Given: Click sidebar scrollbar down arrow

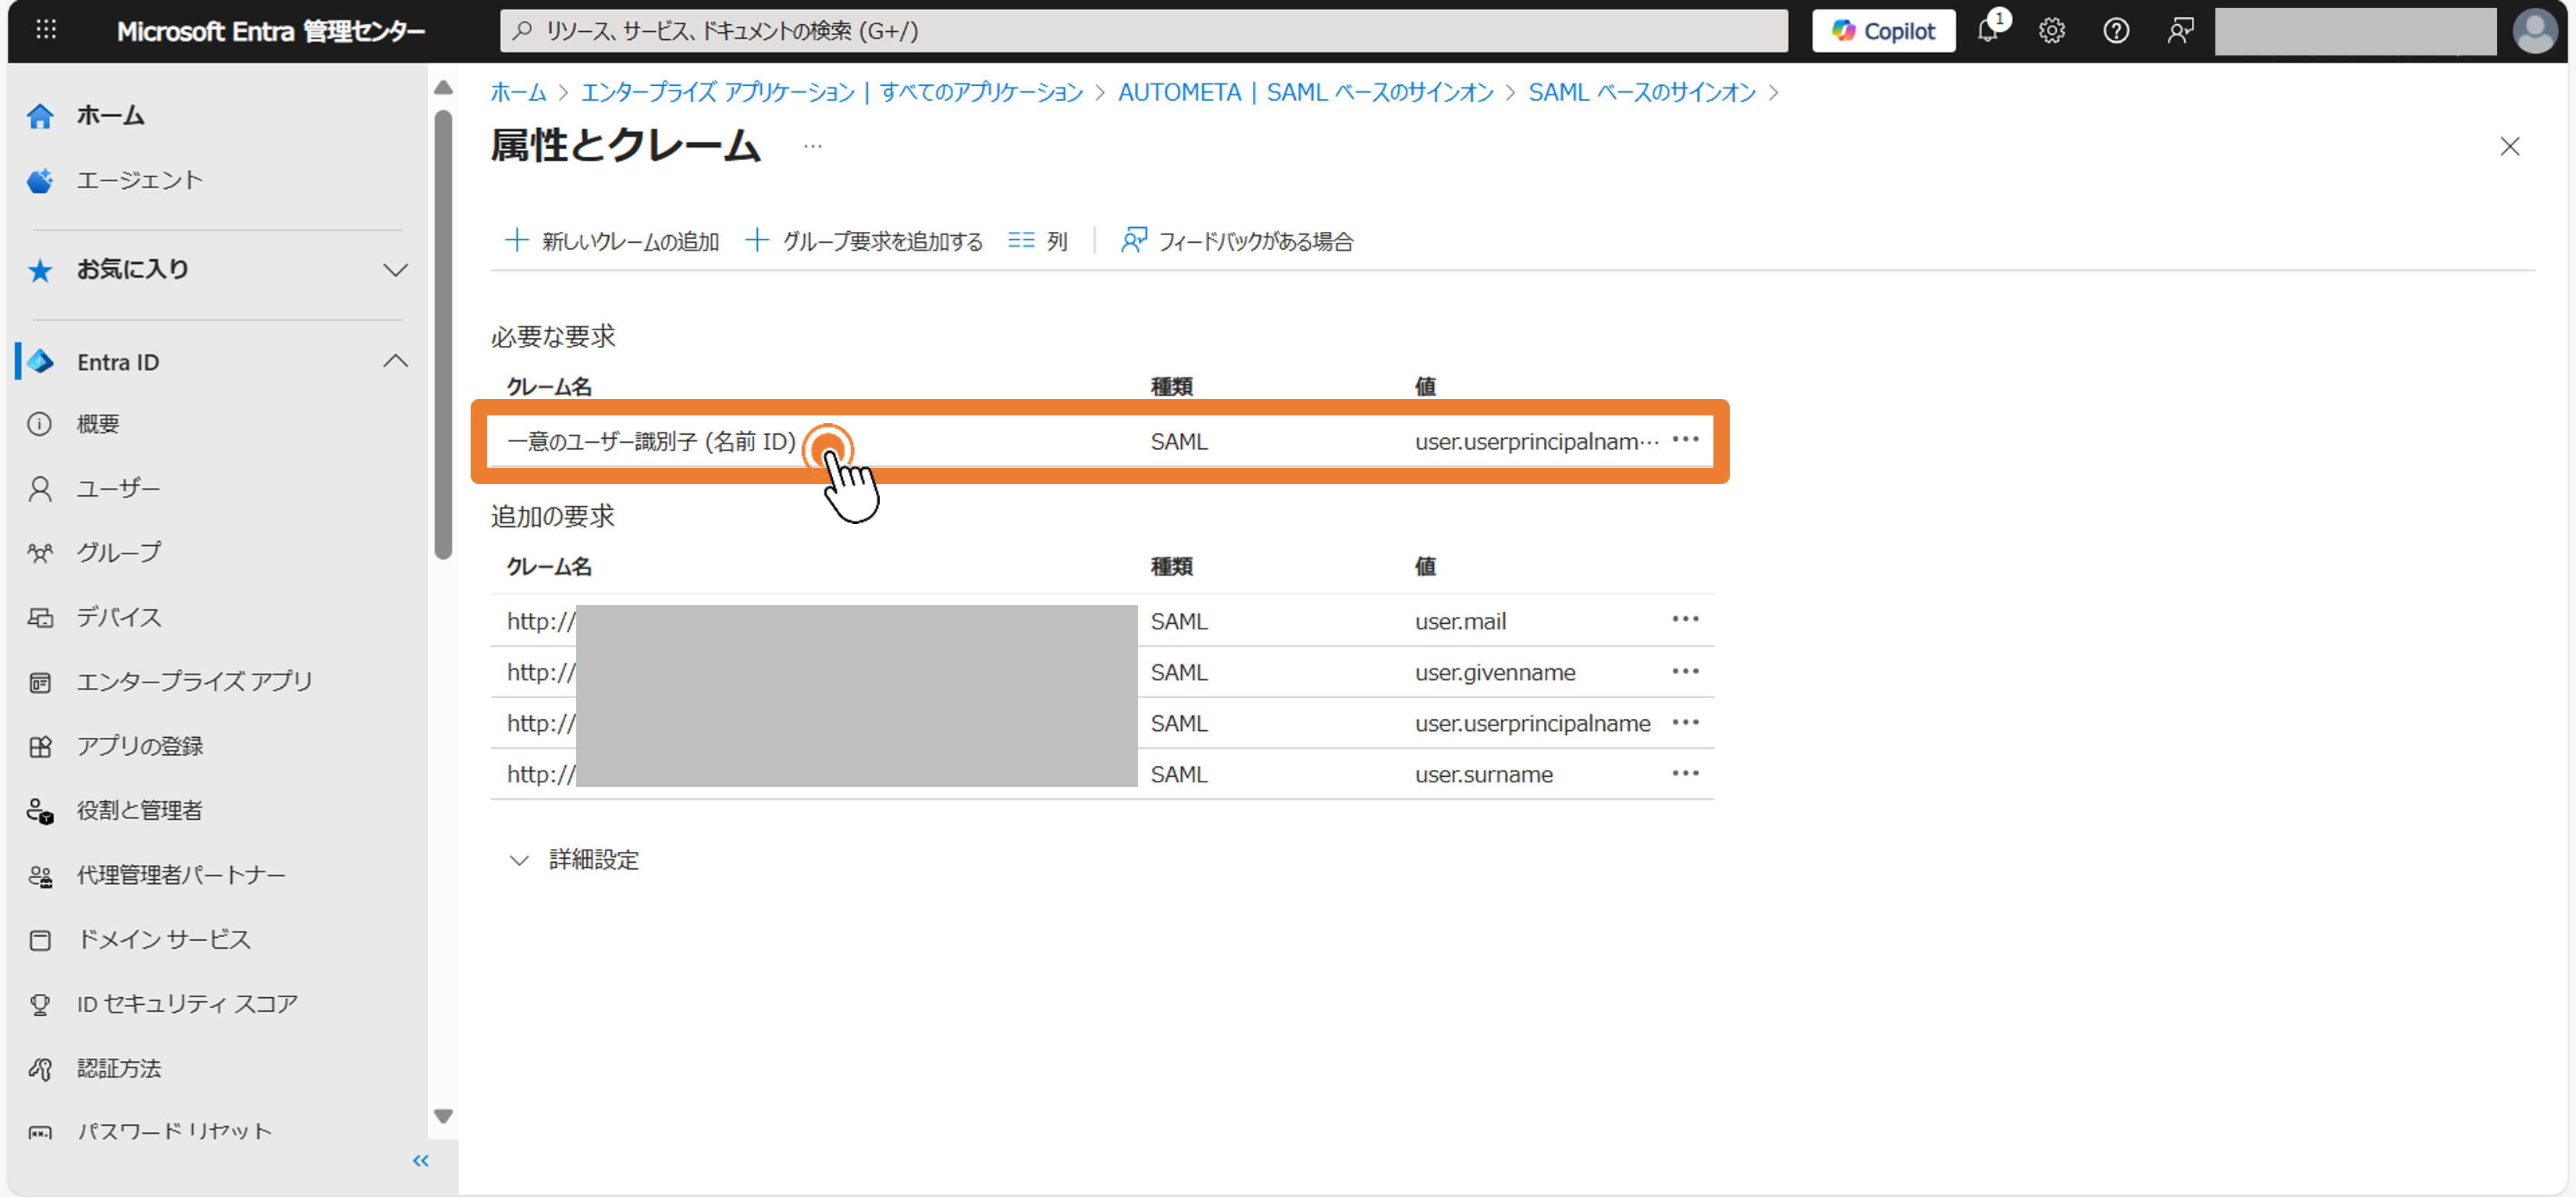Looking at the screenshot, I should pos(443,1116).
